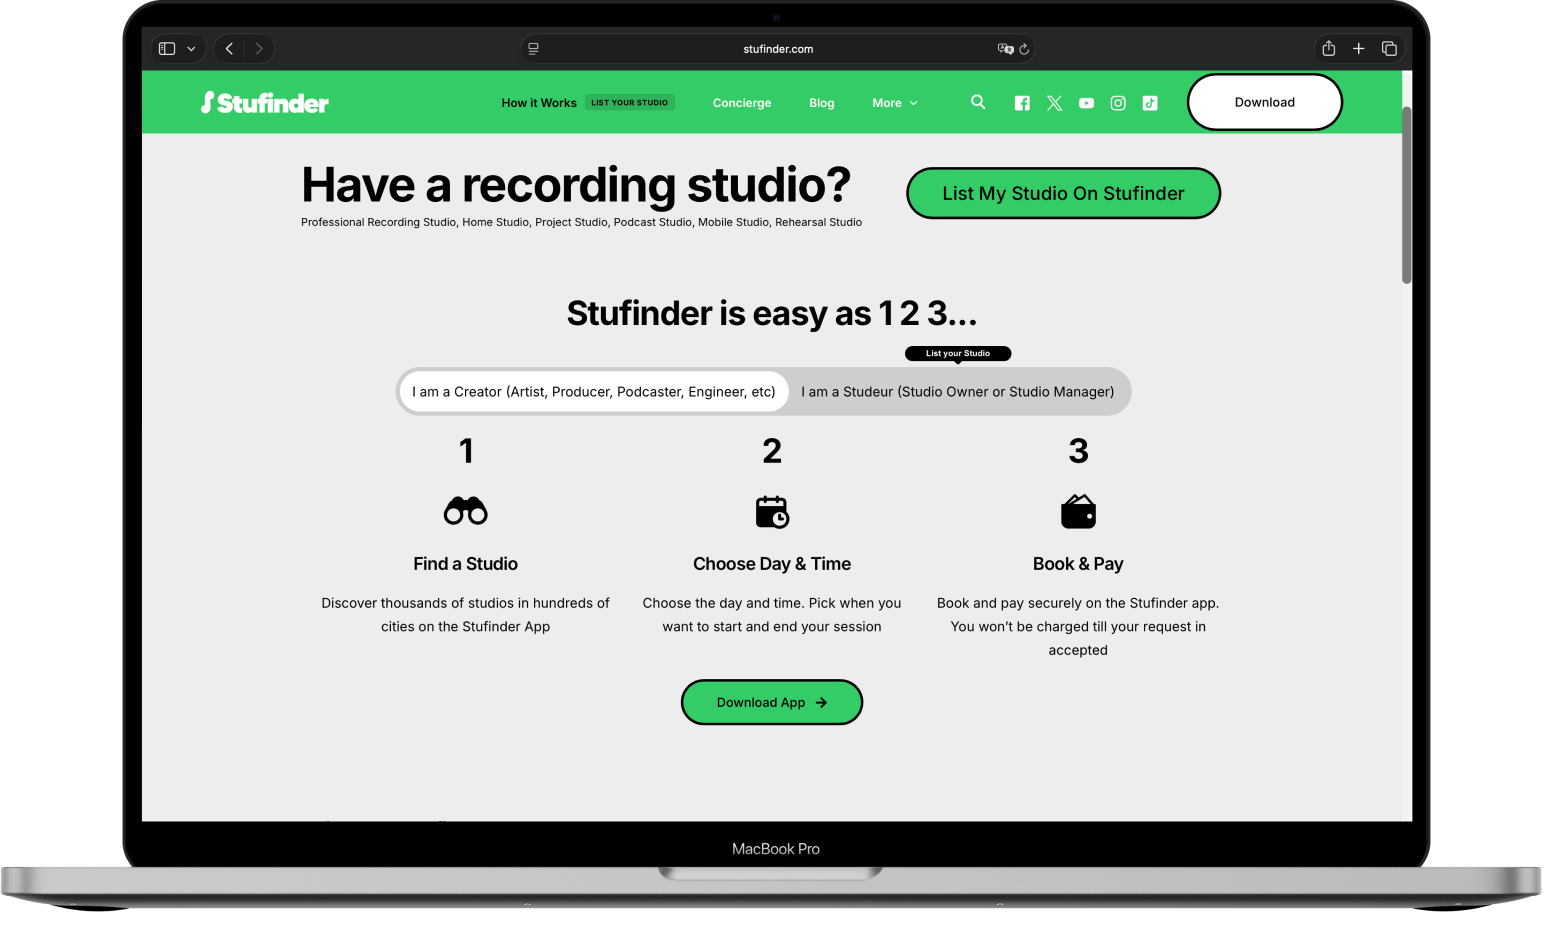Open a new tab with plus icon
The height and width of the screenshot is (936, 1546).
[1358, 48]
